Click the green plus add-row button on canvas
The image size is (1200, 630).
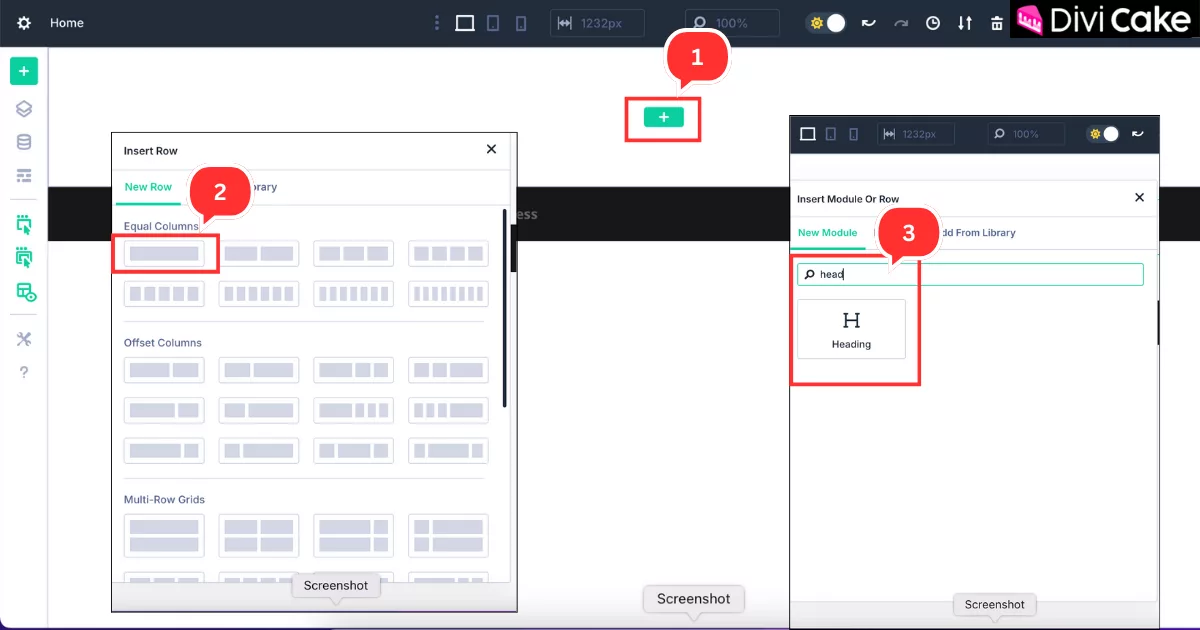(x=663, y=118)
